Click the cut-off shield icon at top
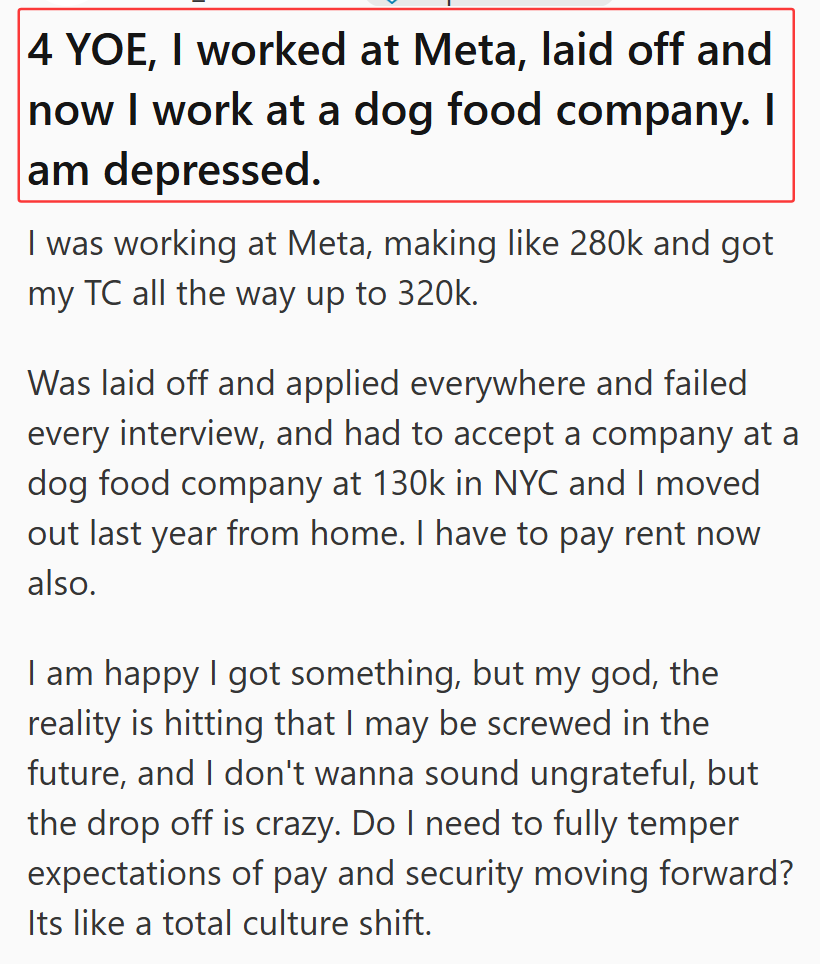This screenshot has height=964, width=820. (390, 2)
